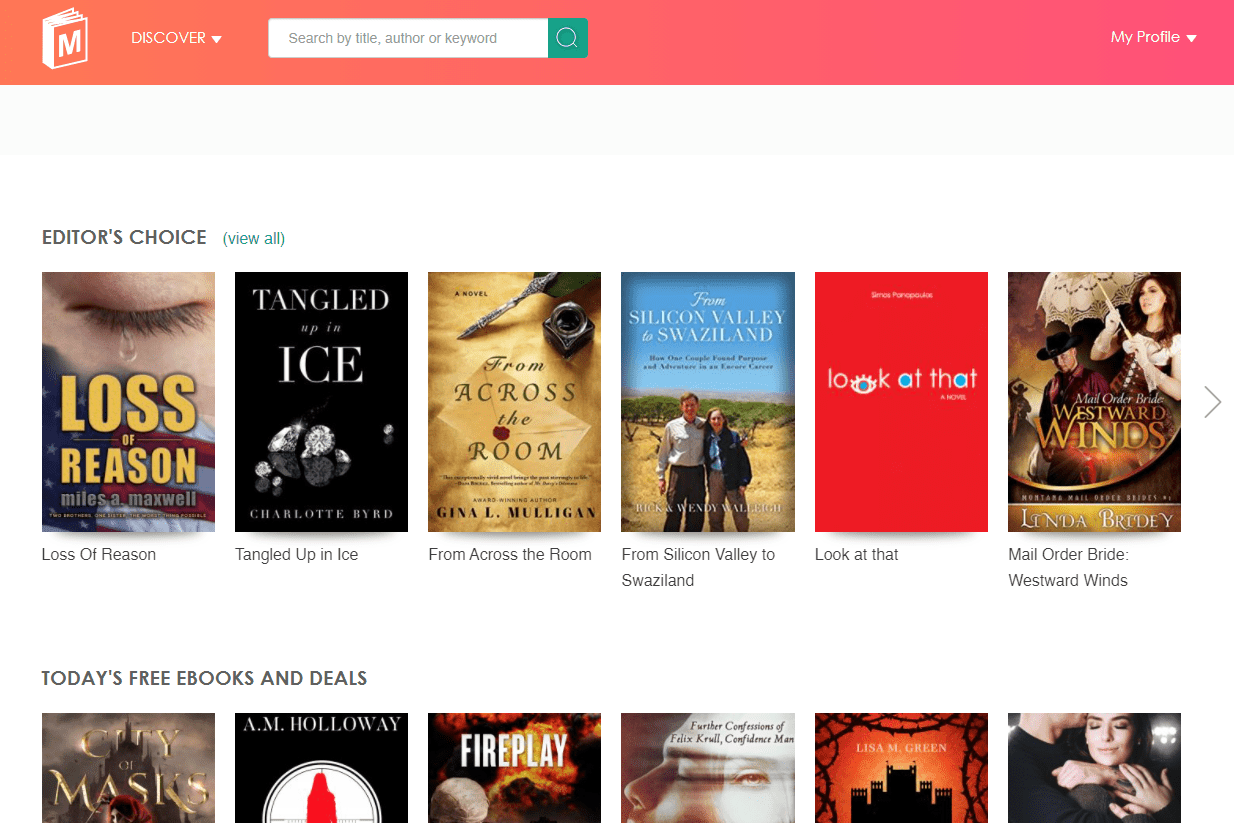Click the Lisa M. Green castle cover
1234x823 pixels.
point(901,768)
